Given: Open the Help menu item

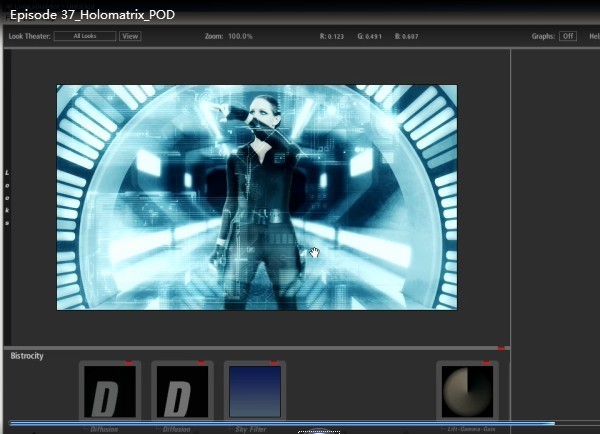Looking at the screenshot, I should pos(594,36).
